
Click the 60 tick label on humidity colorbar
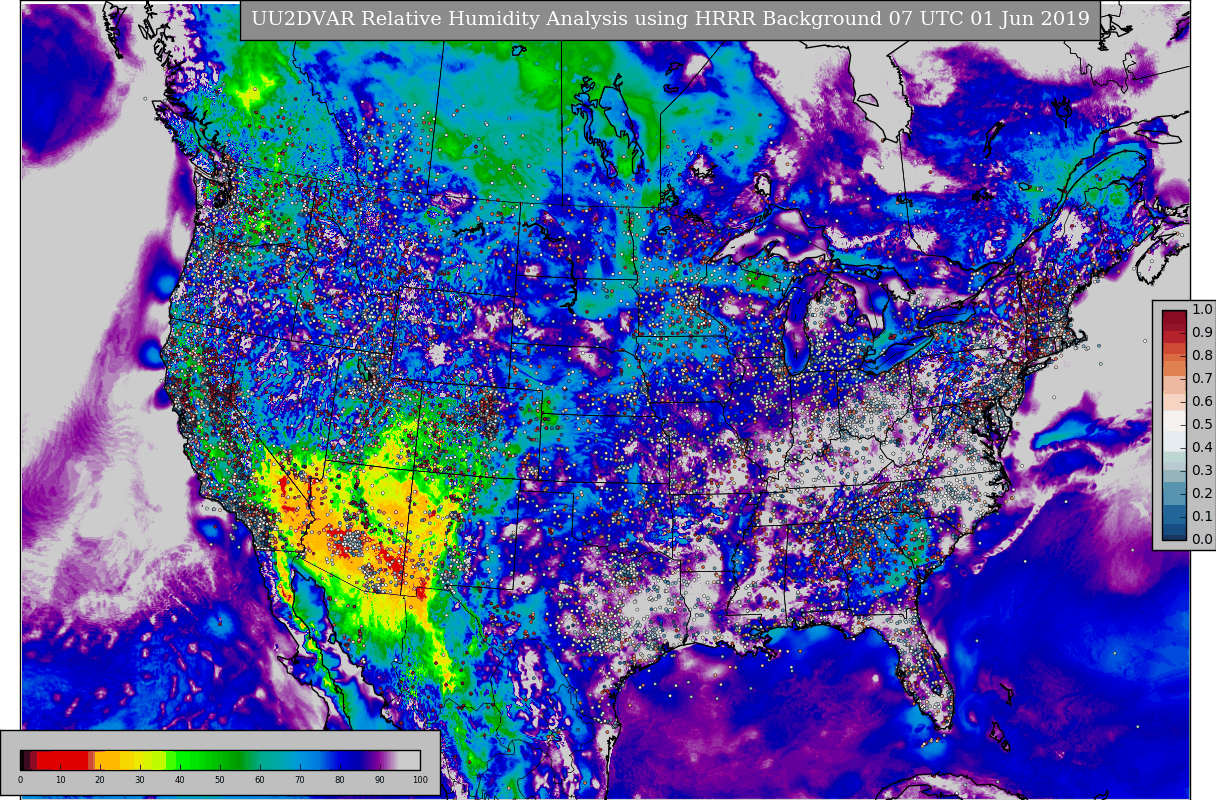pos(260,780)
